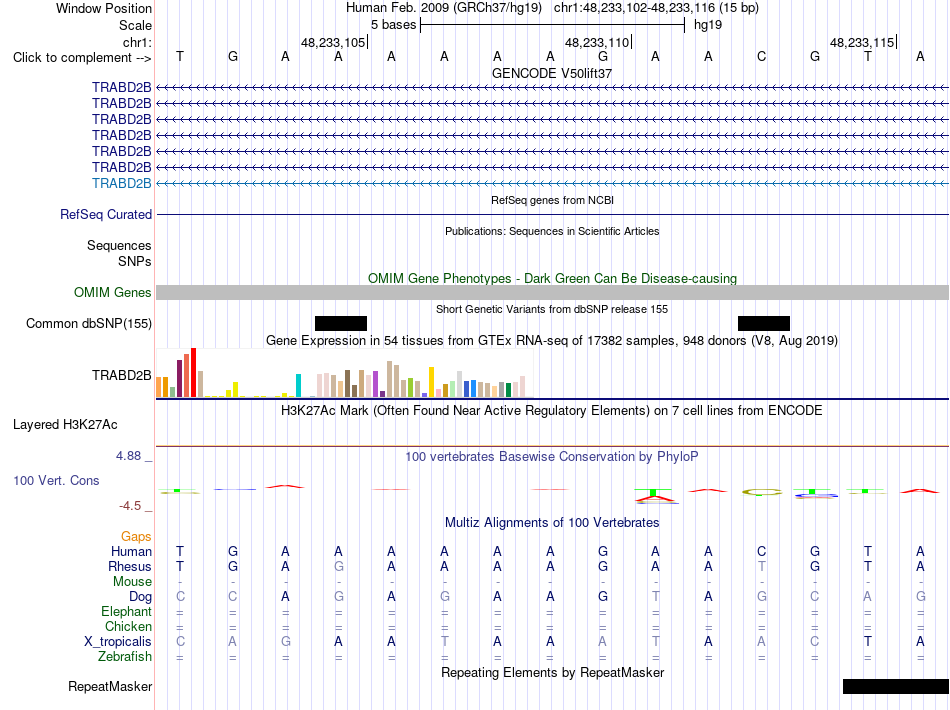Select the Elephant alignment row label
This screenshot has height=710, width=950.
pyautogui.click(x=126, y=611)
